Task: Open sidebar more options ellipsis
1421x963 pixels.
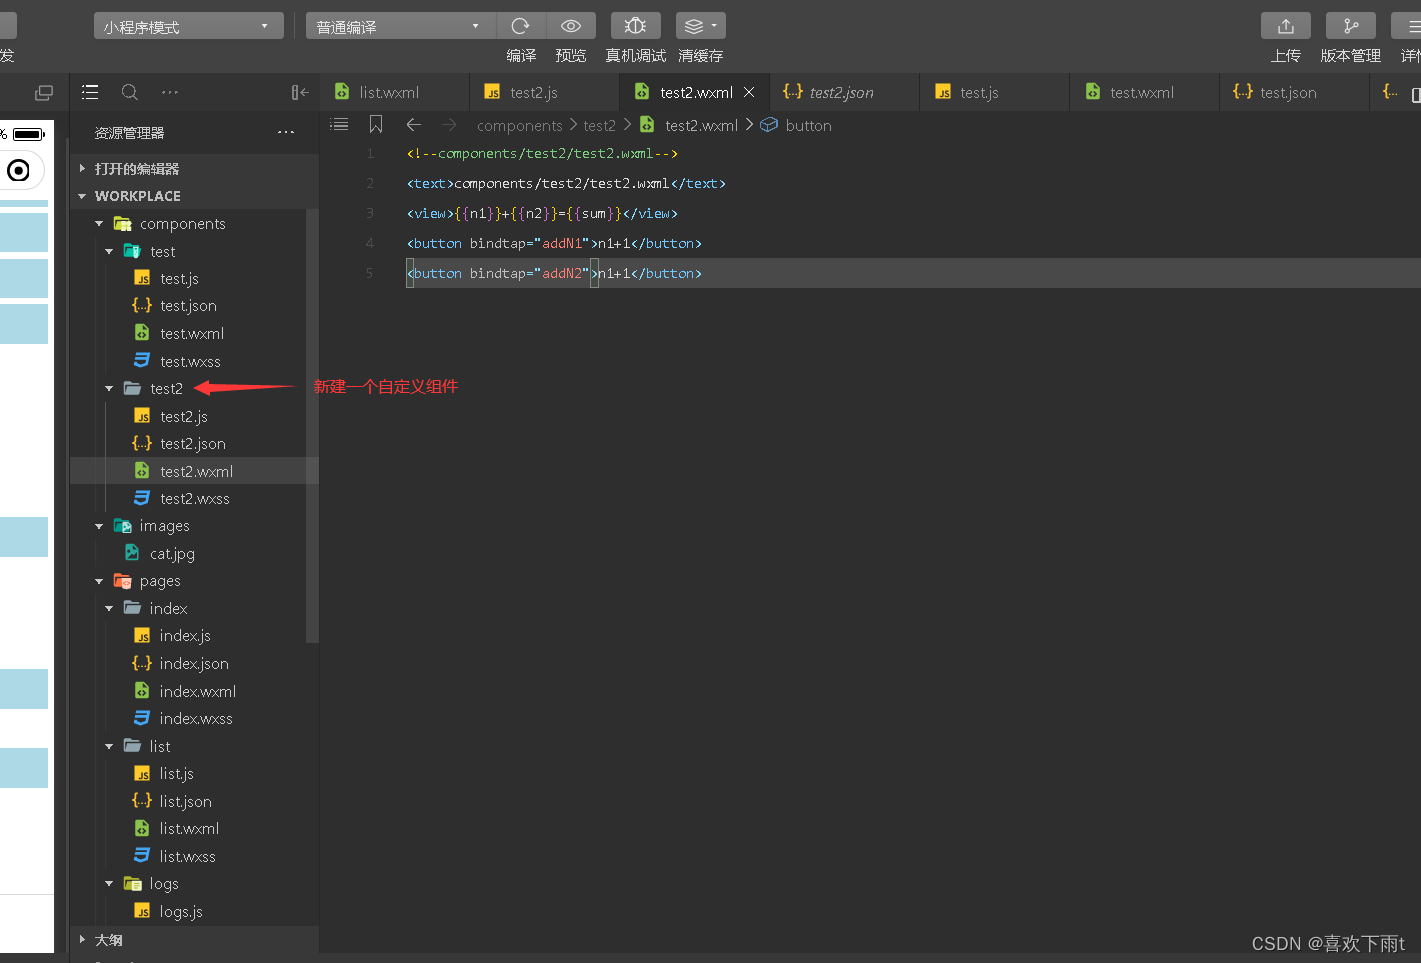Action: point(170,92)
